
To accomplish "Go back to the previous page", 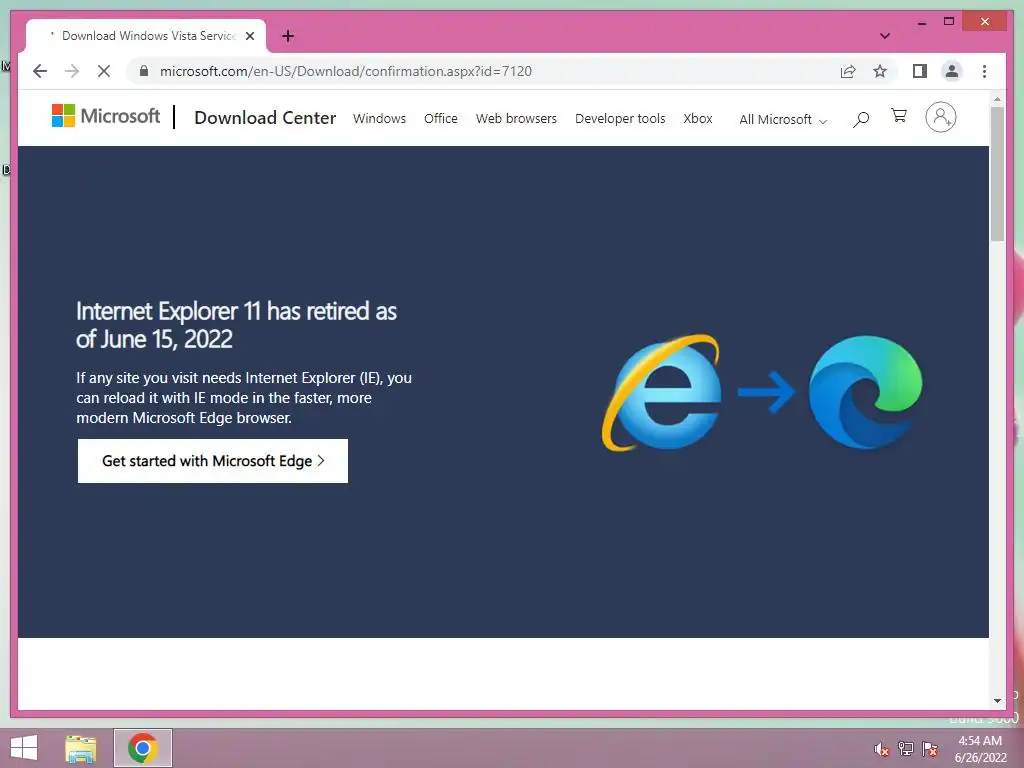I will coord(40,71).
